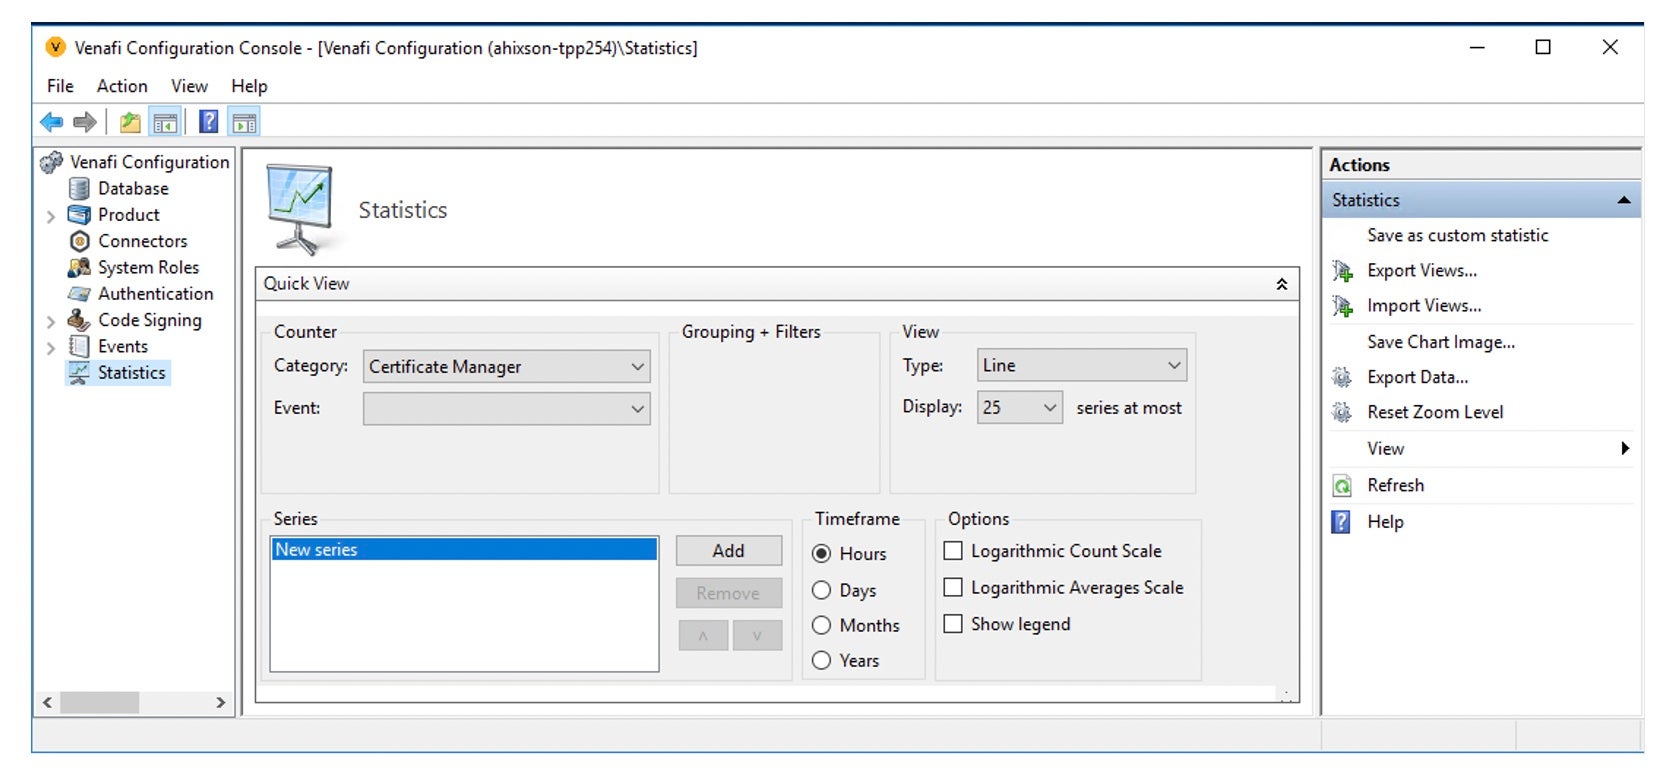Click the Add series button

click(728, 551)
